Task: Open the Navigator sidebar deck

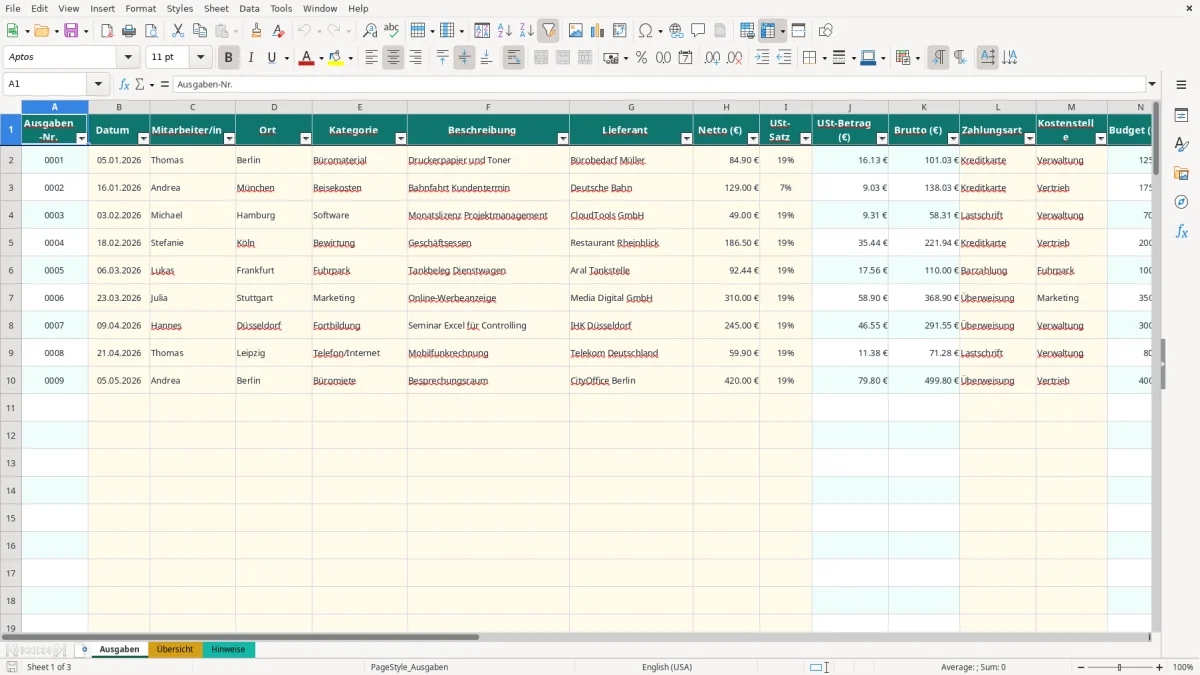Action: (1181, 203)
